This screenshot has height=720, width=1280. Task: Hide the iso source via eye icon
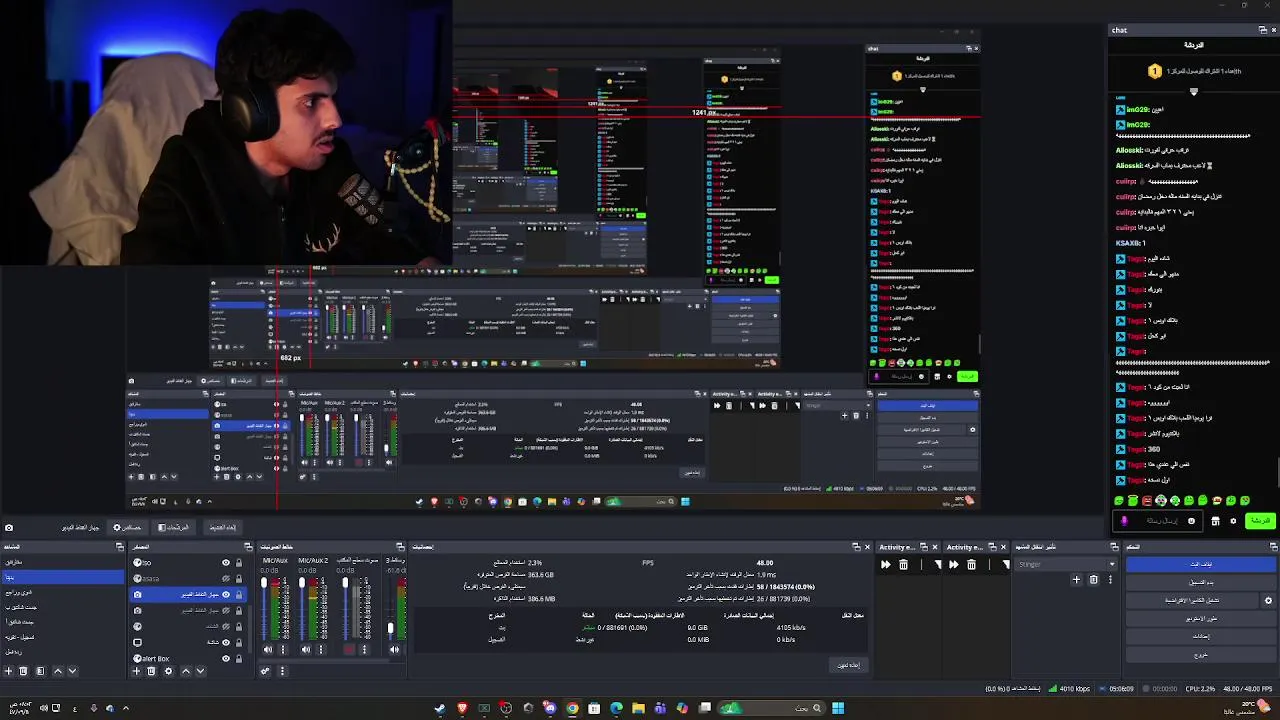226,563
